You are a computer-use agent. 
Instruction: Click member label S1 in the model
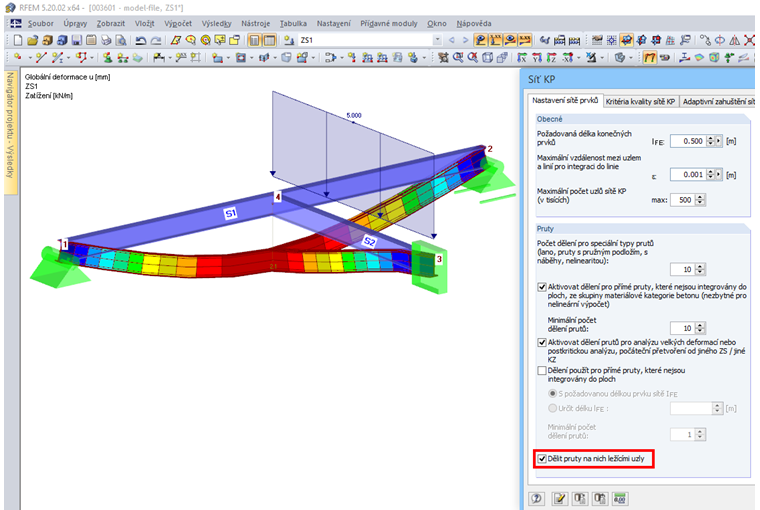[230, 212]
